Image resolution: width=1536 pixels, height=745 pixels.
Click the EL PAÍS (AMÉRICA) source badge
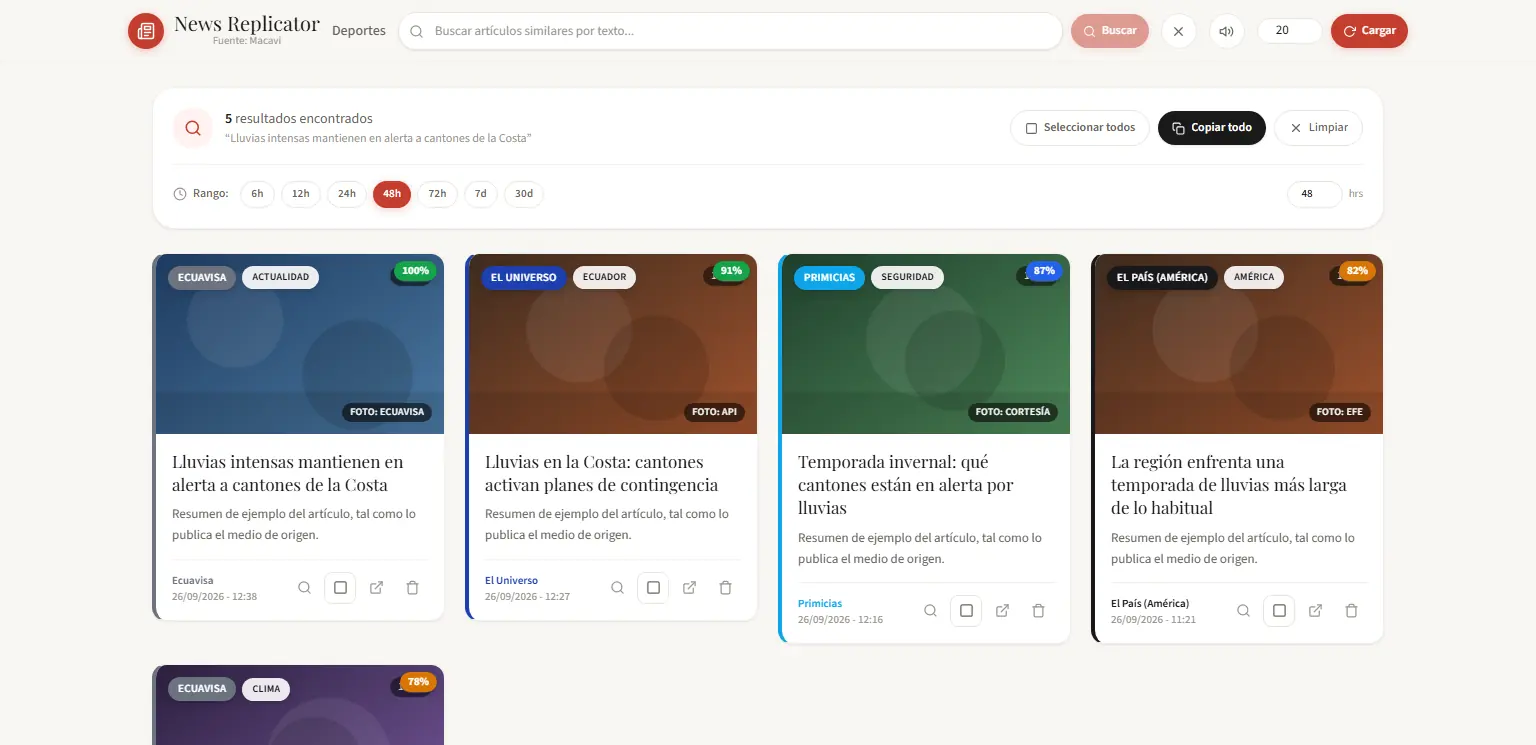point(1162,277)
